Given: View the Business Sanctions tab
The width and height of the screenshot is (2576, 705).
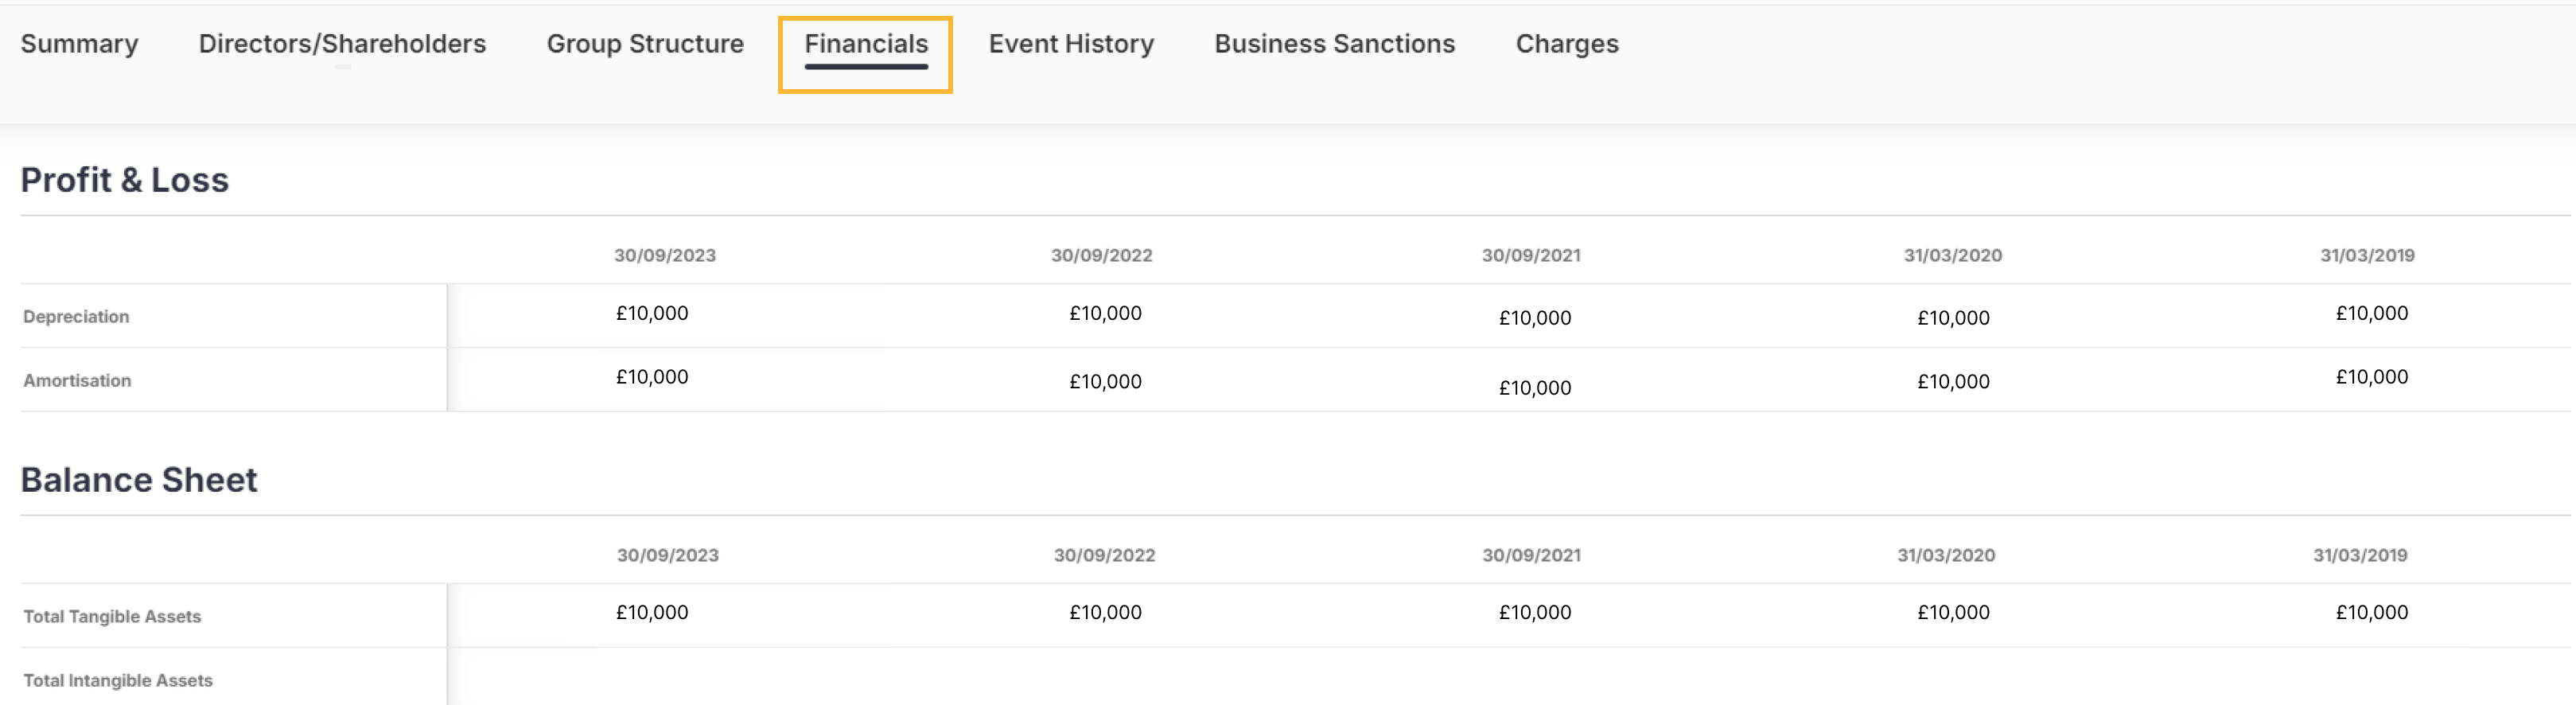Looking at the screenshot, I should 1334,44.
